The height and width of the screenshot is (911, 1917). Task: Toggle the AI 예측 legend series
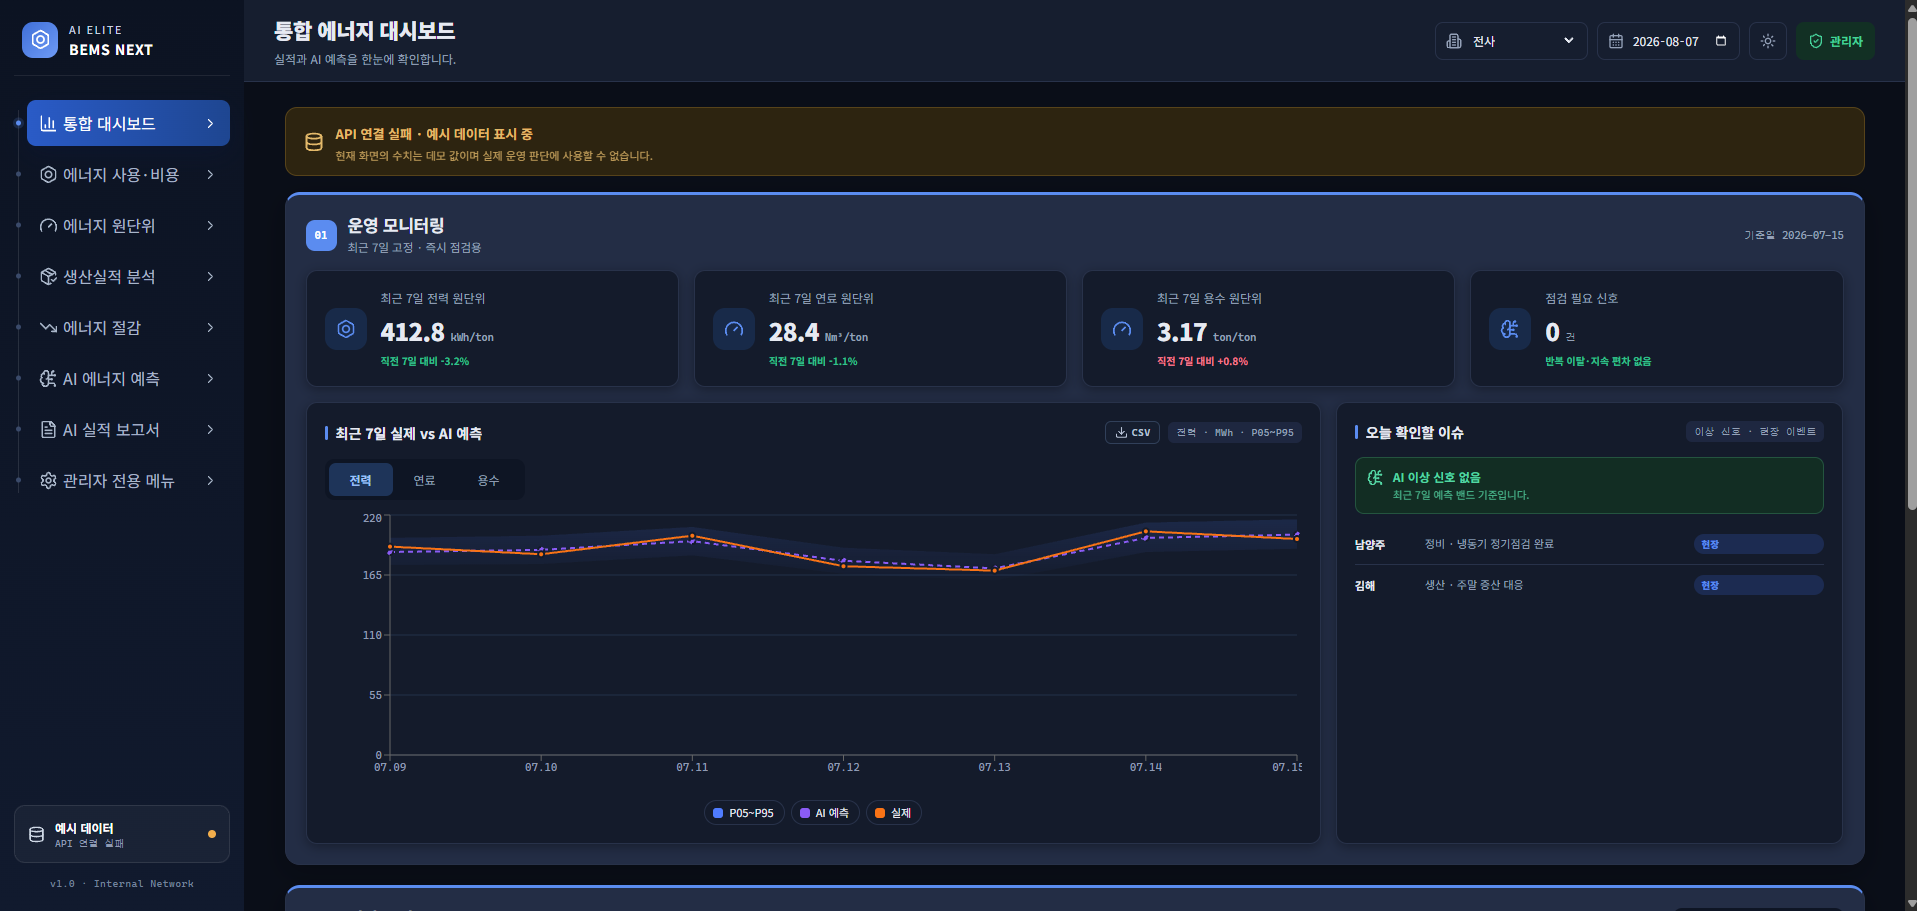coord(825,813)
